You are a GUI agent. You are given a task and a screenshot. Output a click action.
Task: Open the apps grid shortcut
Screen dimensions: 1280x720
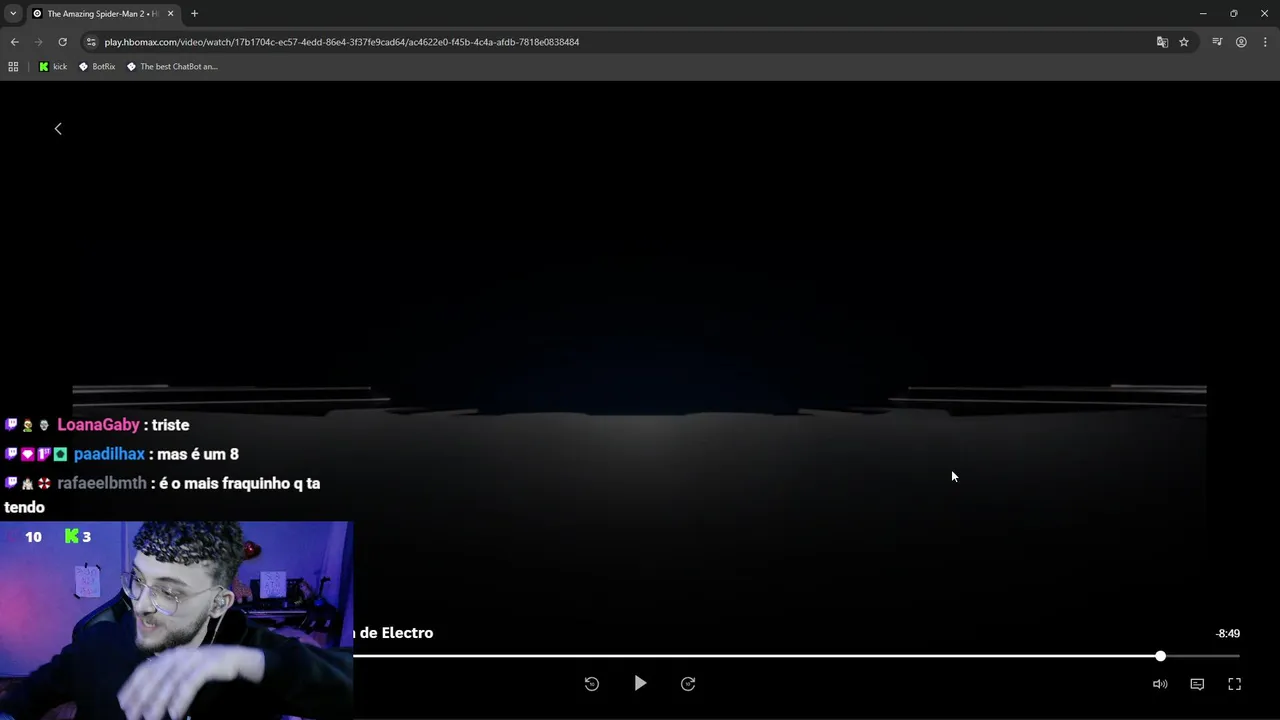tap(13, 67)
